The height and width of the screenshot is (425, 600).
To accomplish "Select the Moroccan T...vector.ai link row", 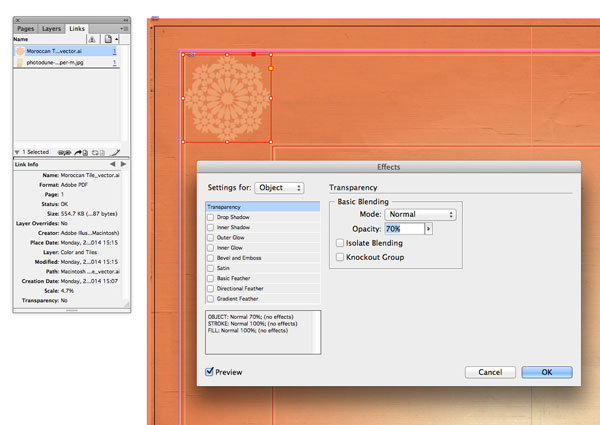I will pos(67,51).
